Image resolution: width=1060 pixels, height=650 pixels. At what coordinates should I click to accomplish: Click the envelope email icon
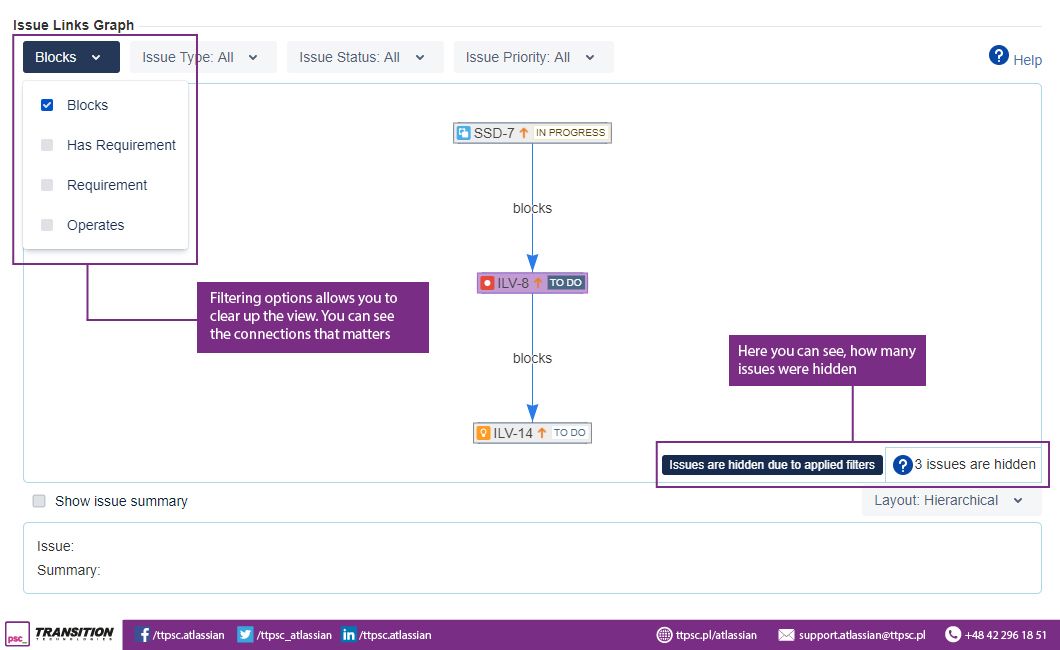tap(786, 634)
